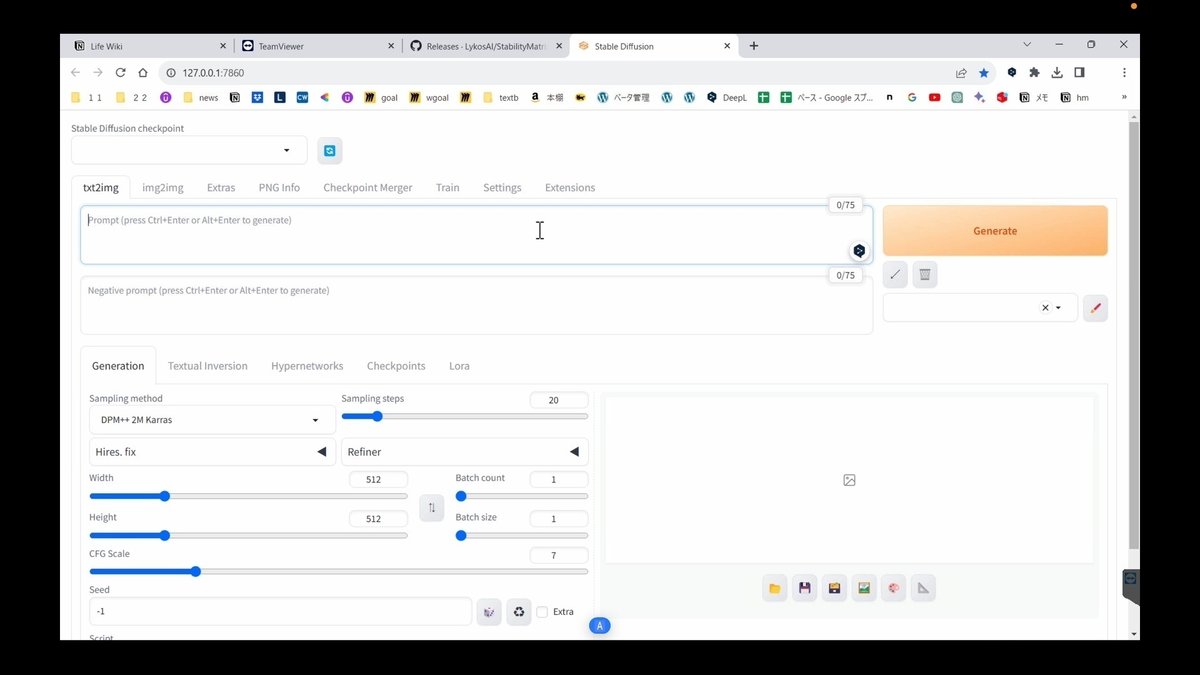
Task: Open Chrome downloads icon
Action: (x=1057, y=73)
